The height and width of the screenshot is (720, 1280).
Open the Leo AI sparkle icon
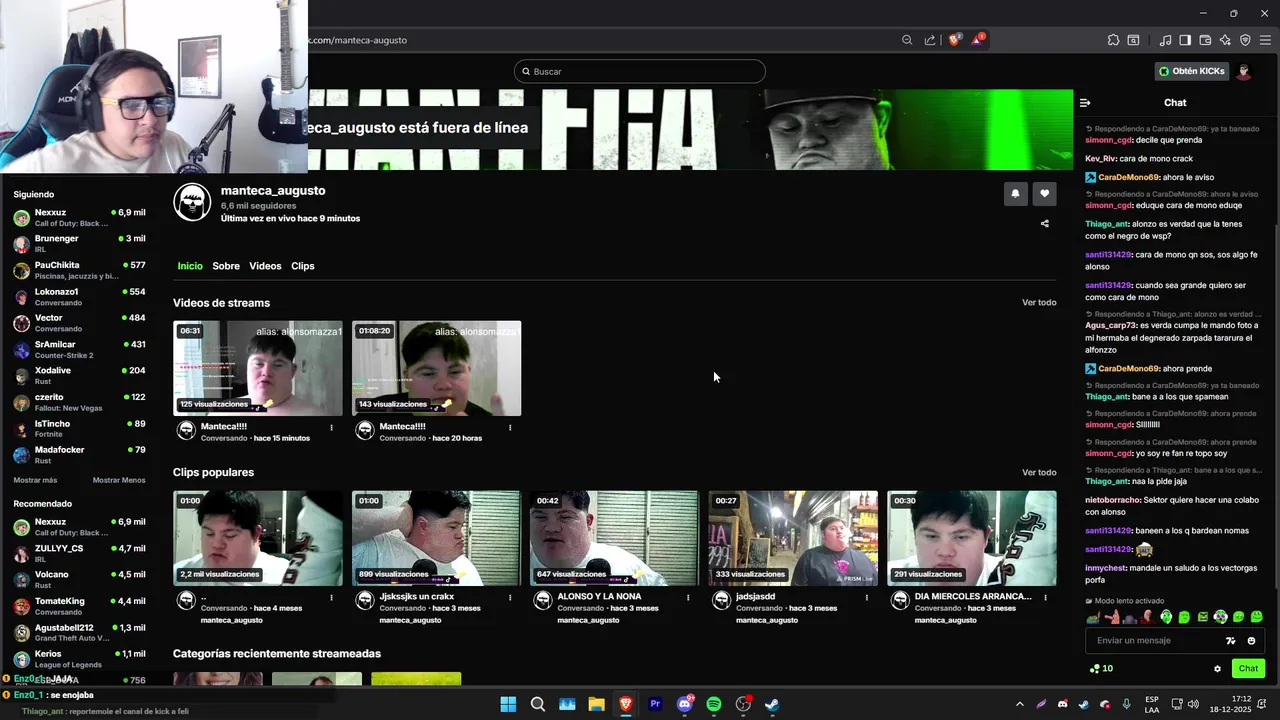tap(1225, 40)
